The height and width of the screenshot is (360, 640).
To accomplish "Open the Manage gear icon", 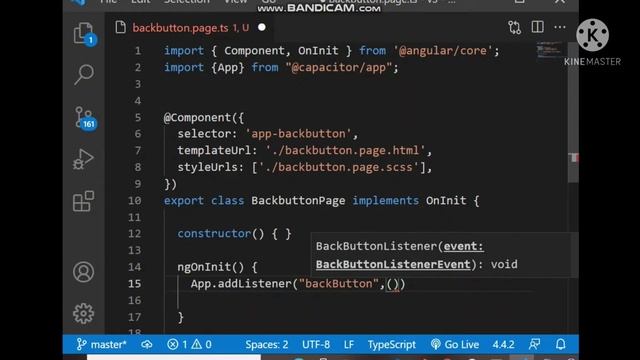I will click(83, 313).
